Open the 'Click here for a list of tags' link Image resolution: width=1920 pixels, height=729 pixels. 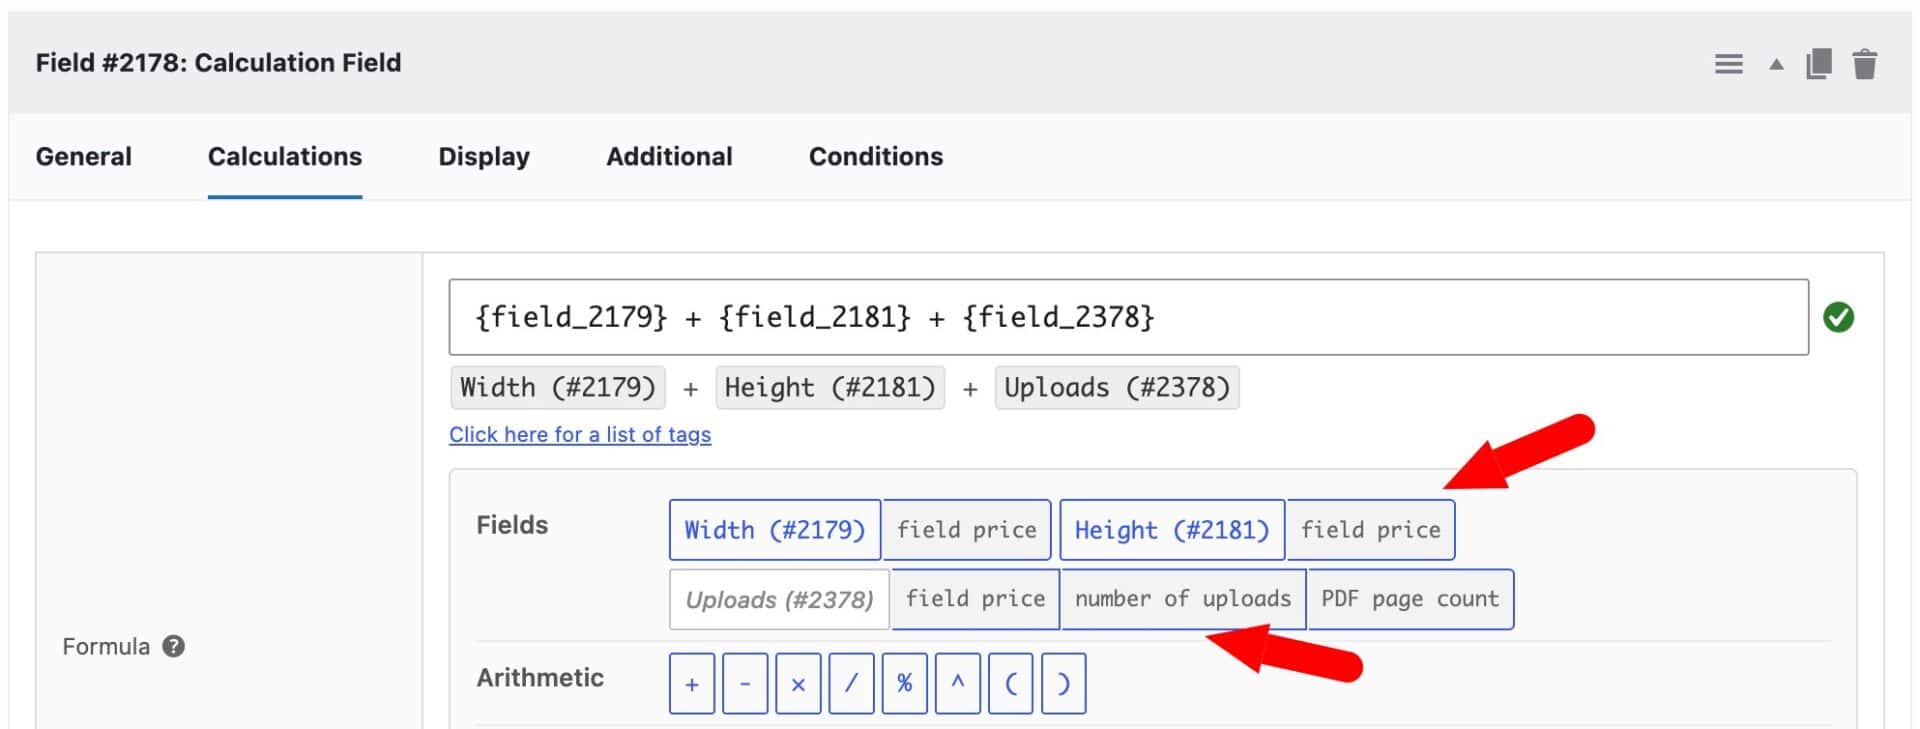click(x=580, y=435)
